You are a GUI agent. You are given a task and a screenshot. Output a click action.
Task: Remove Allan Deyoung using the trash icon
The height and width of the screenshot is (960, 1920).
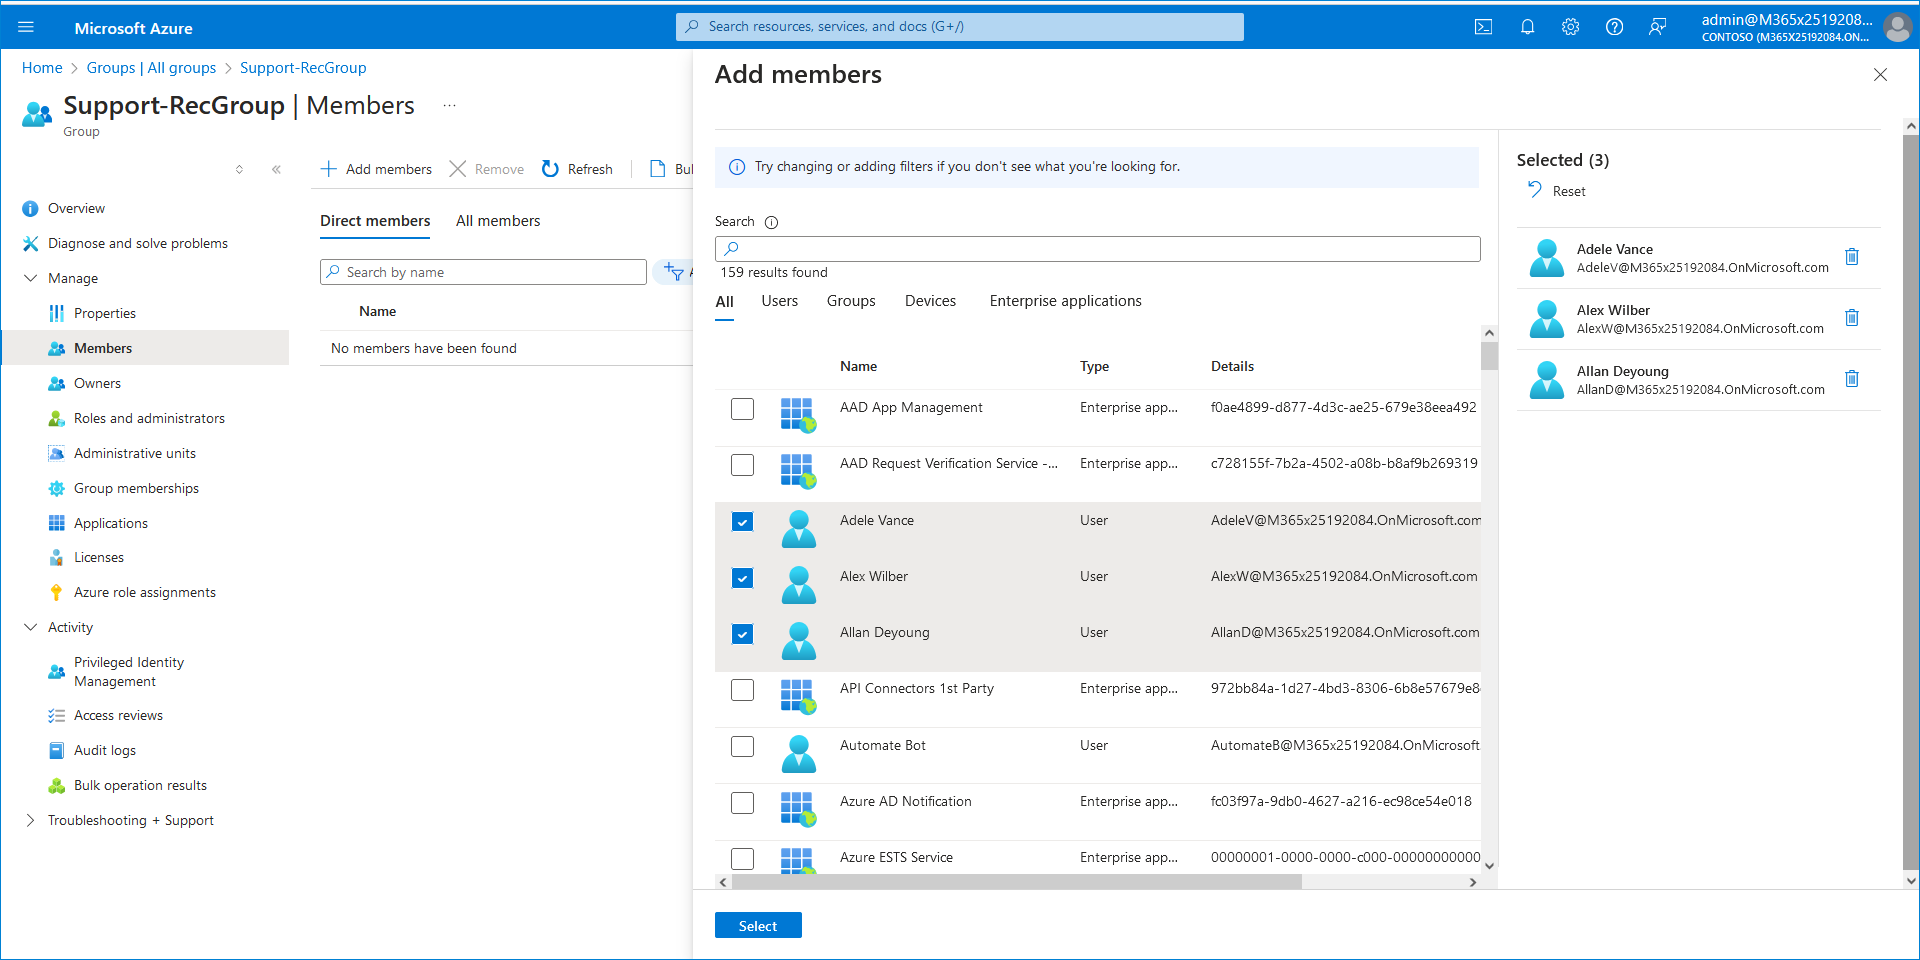click(1852, 379)
